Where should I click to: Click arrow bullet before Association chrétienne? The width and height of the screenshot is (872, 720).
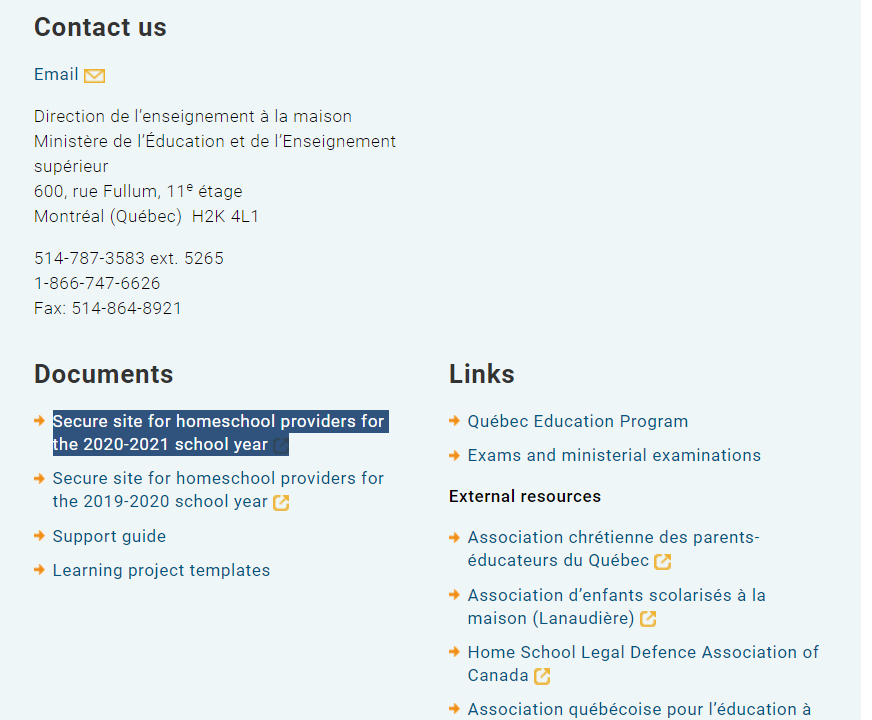[454, 537]
